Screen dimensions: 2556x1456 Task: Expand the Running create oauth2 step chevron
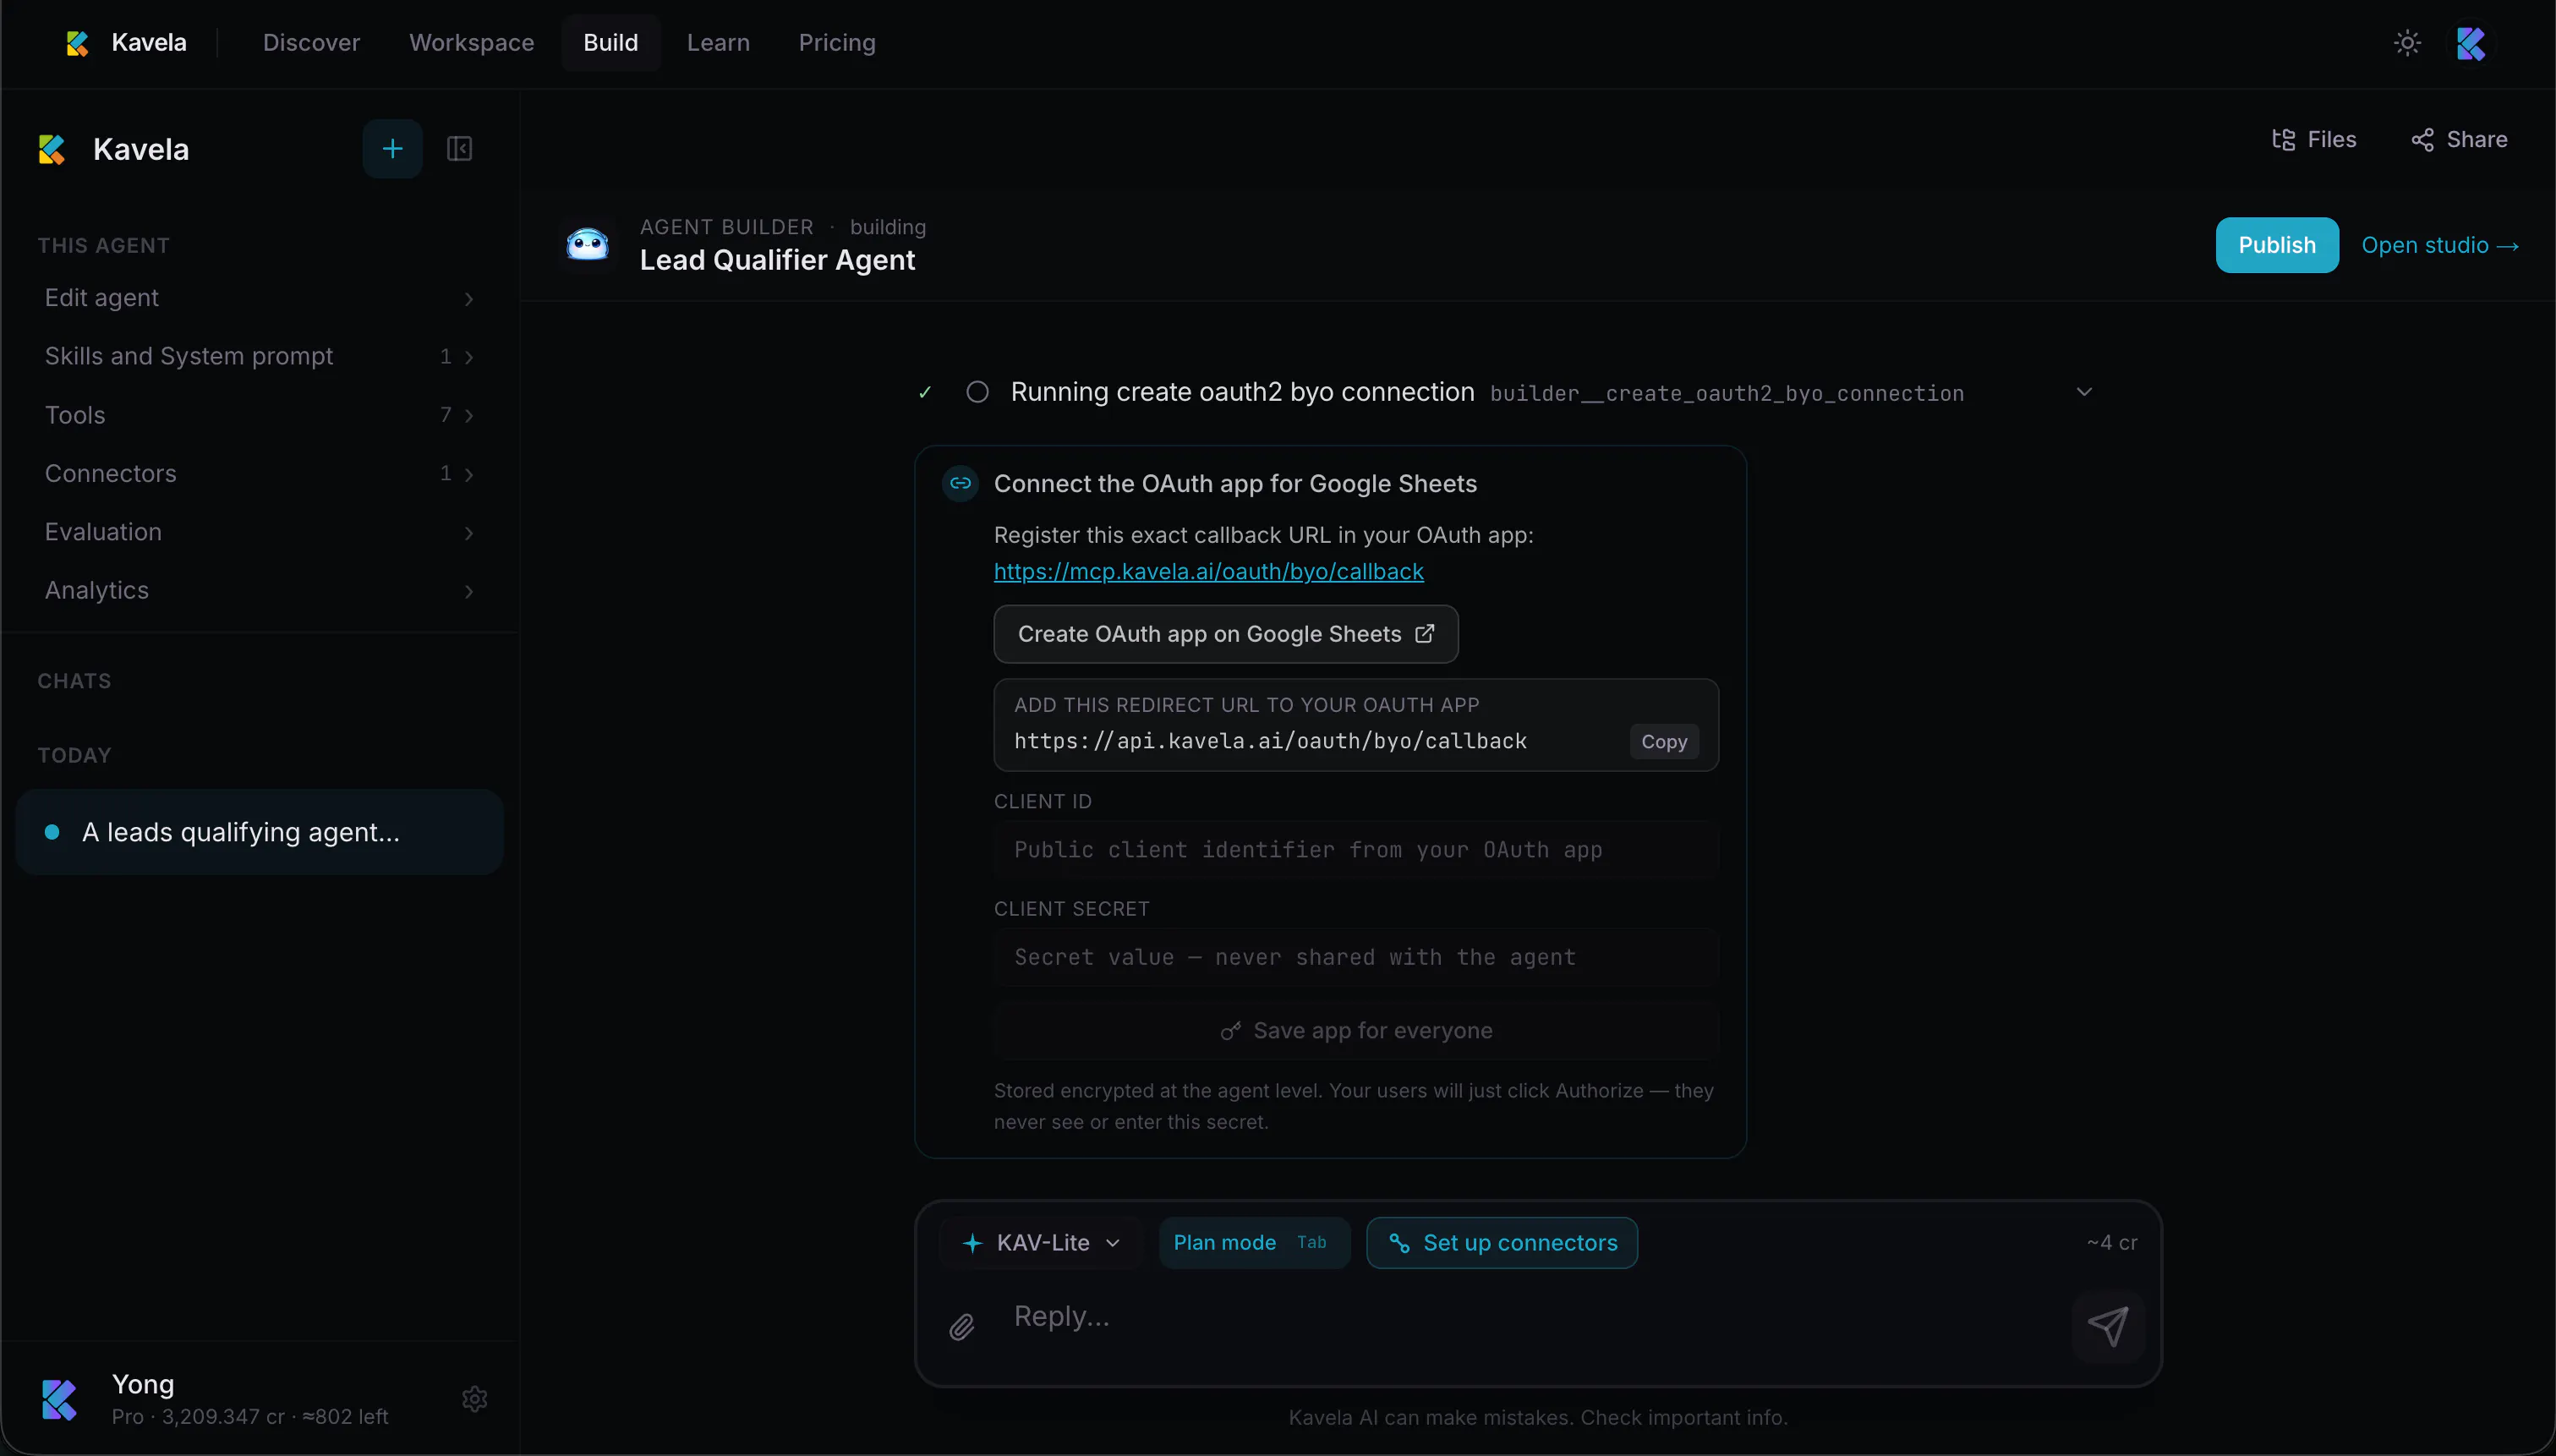(x=2084, y=392)
